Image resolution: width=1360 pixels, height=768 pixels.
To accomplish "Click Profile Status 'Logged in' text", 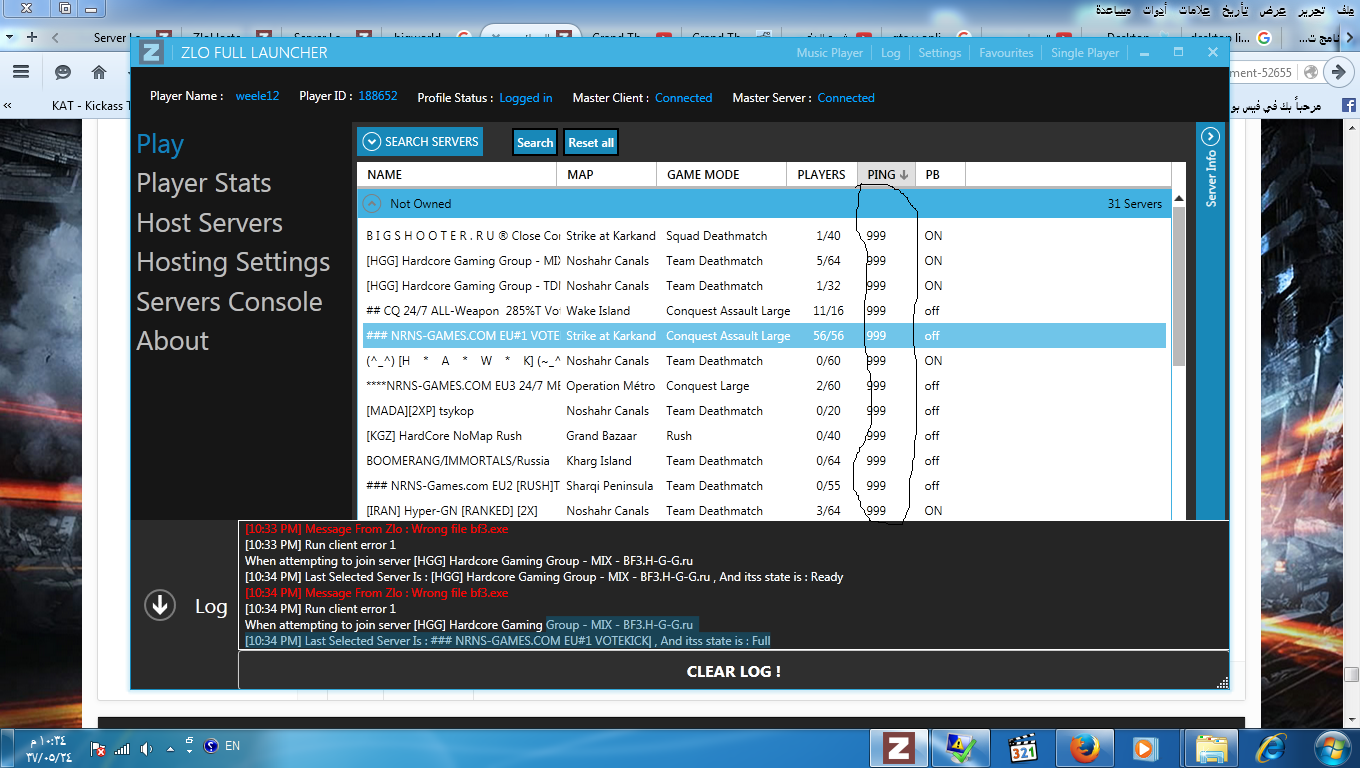I will pyautogui.click(x=526, y=98).
